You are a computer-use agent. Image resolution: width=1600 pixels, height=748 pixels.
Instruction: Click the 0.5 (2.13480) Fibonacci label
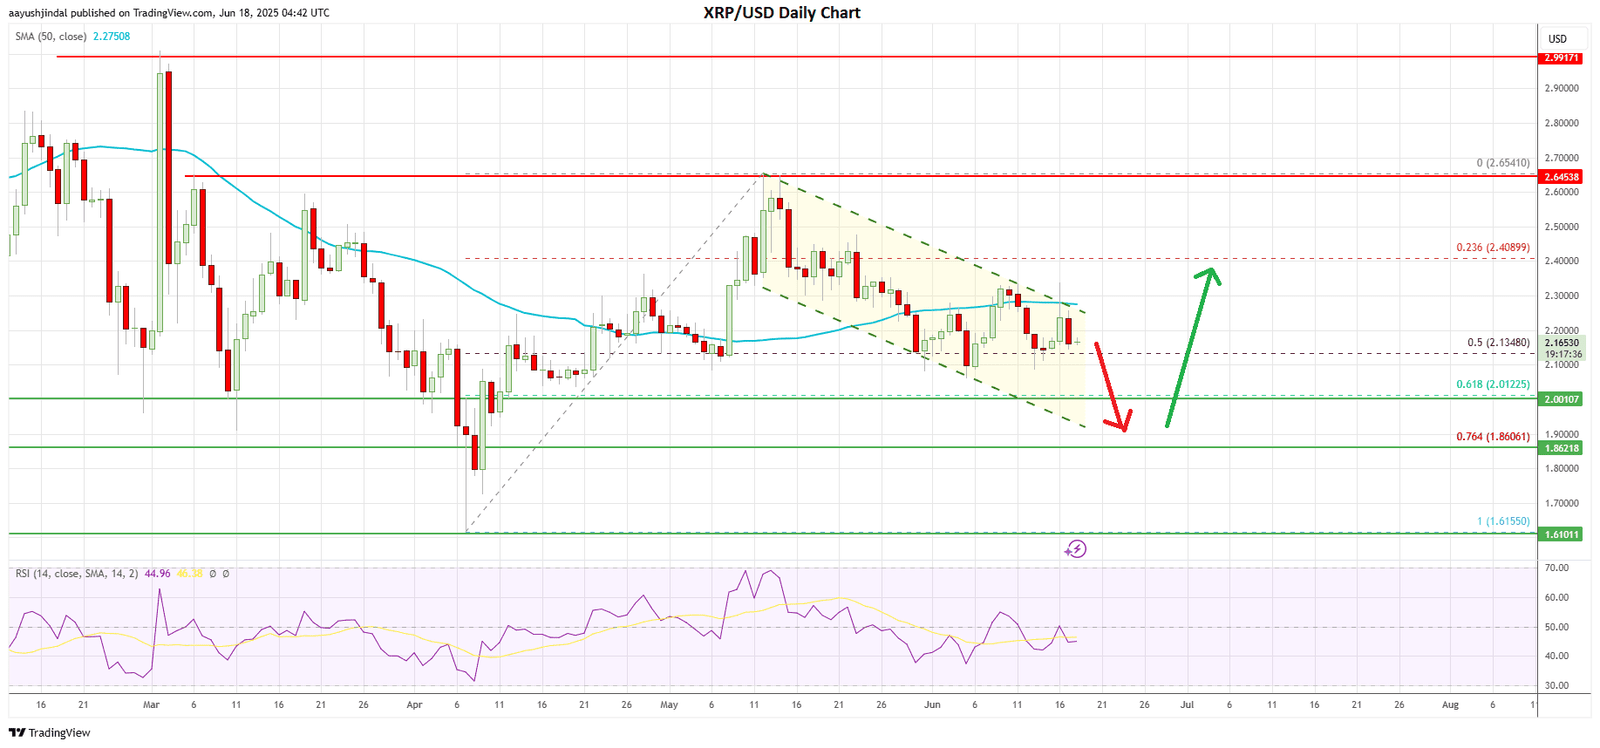point(1498,342)
